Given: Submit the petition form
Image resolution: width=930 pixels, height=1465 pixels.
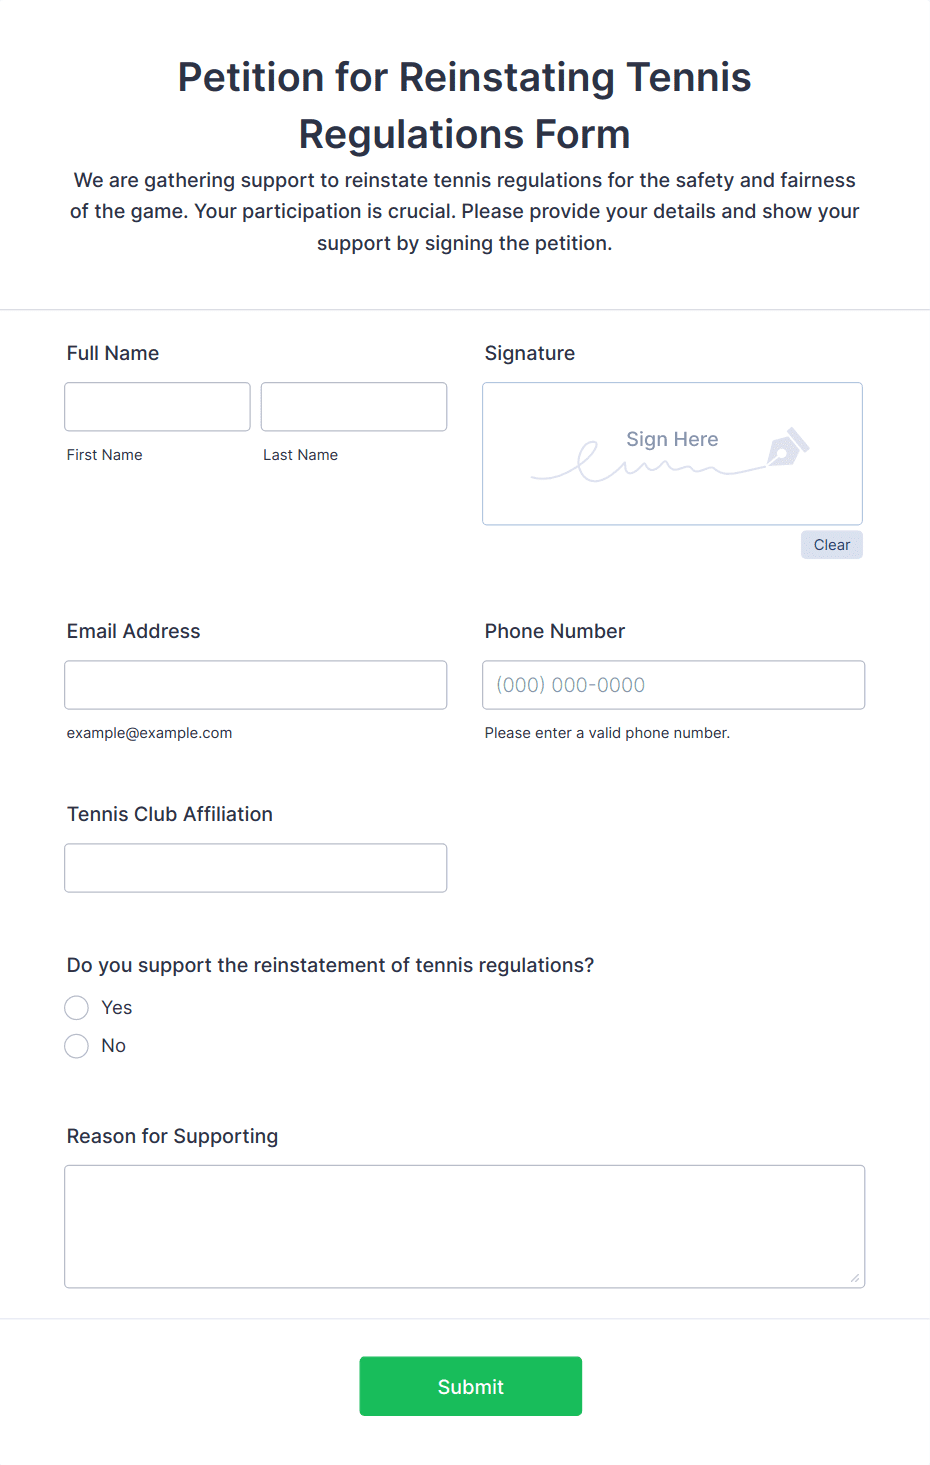Looking at the screenshot, I should (471, 1386).
